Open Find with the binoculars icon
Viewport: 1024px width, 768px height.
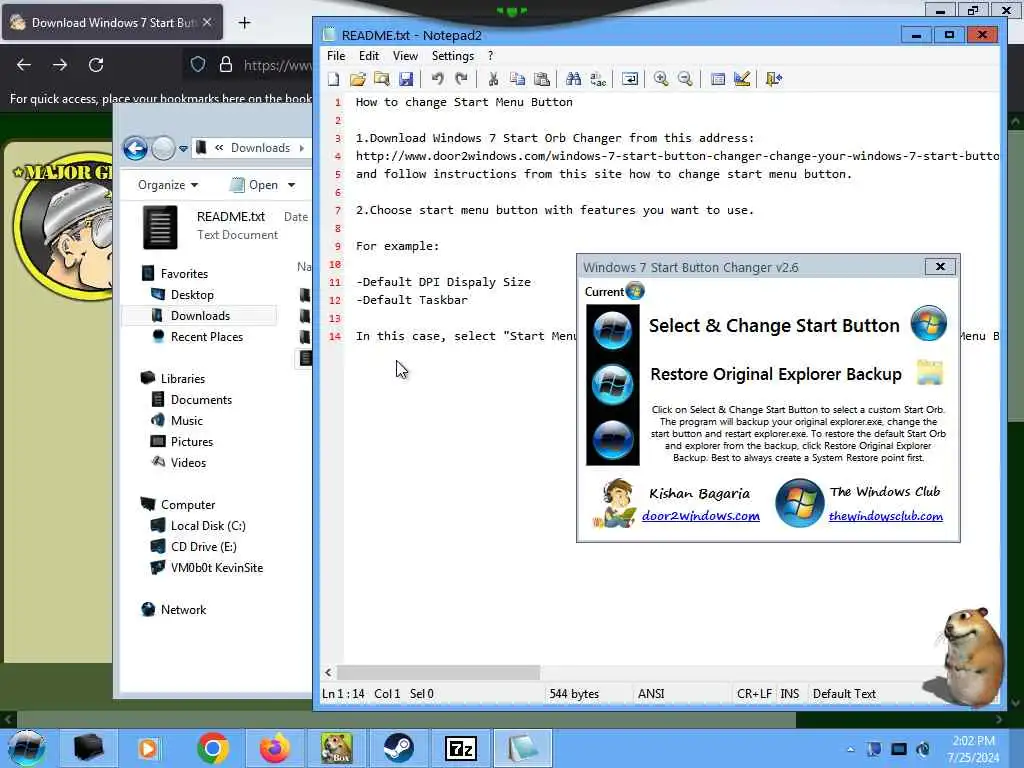click(x=573, y=79)
